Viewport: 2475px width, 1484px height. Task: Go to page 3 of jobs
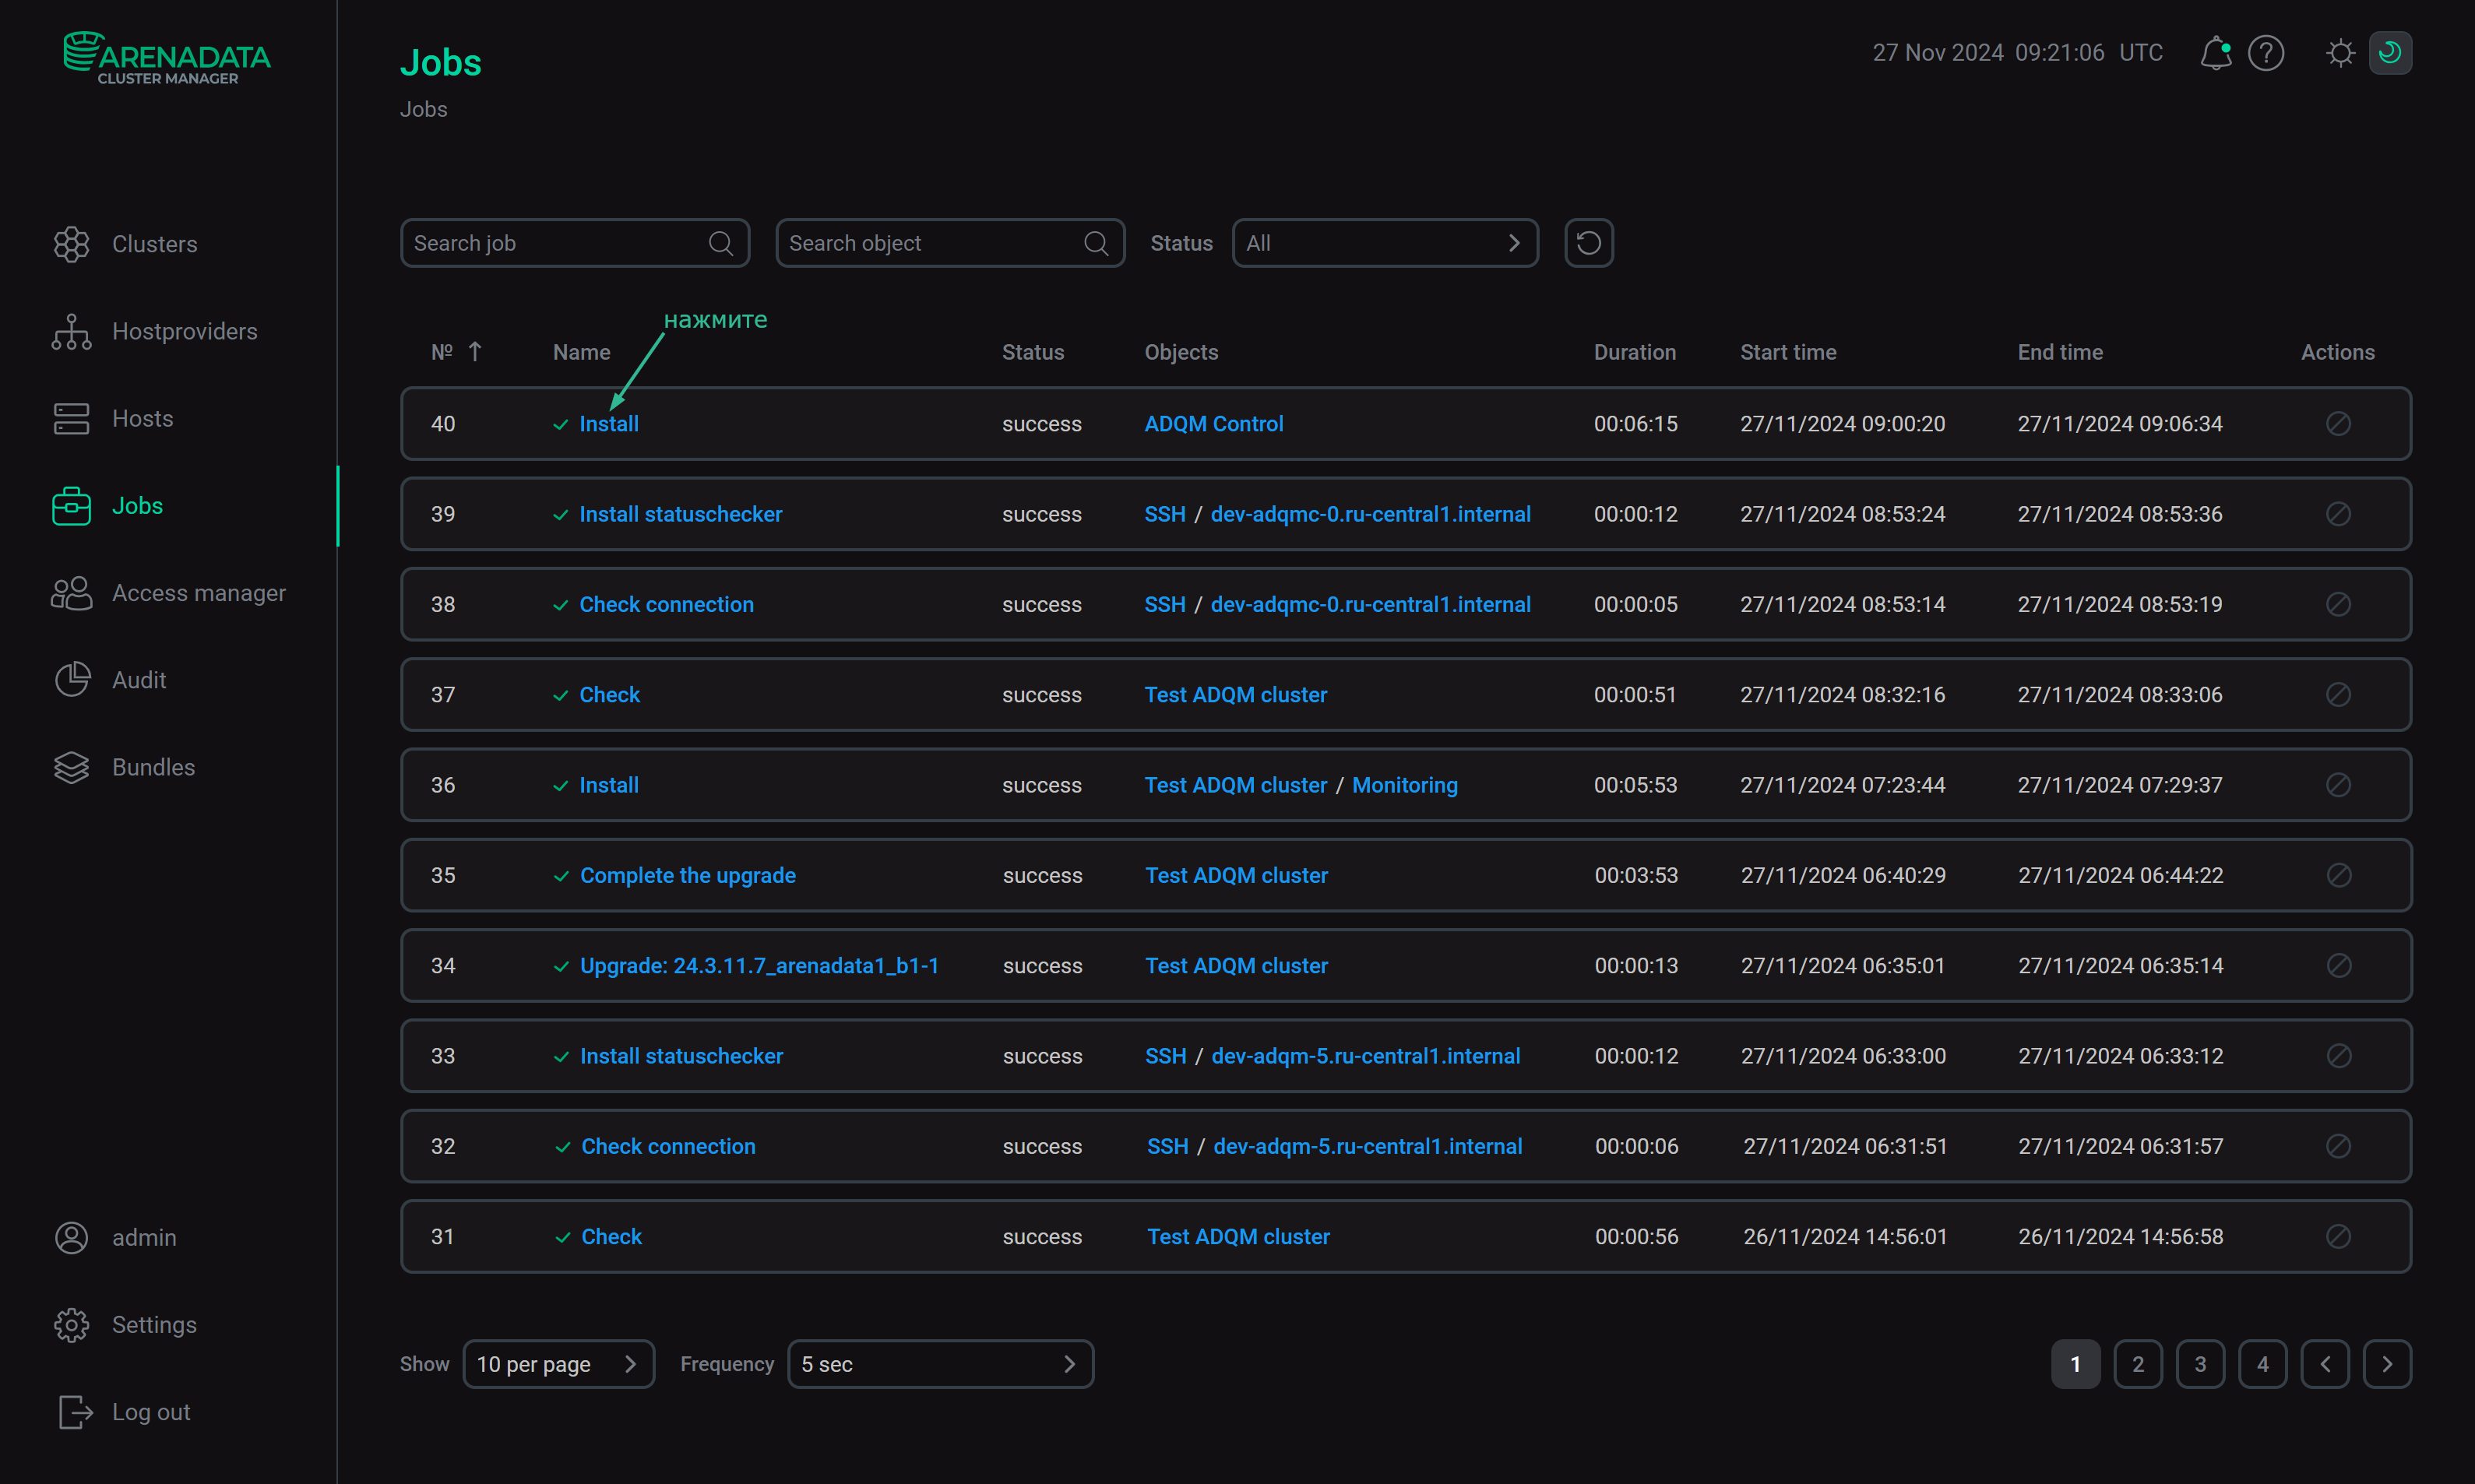tap(2199, 1364)
